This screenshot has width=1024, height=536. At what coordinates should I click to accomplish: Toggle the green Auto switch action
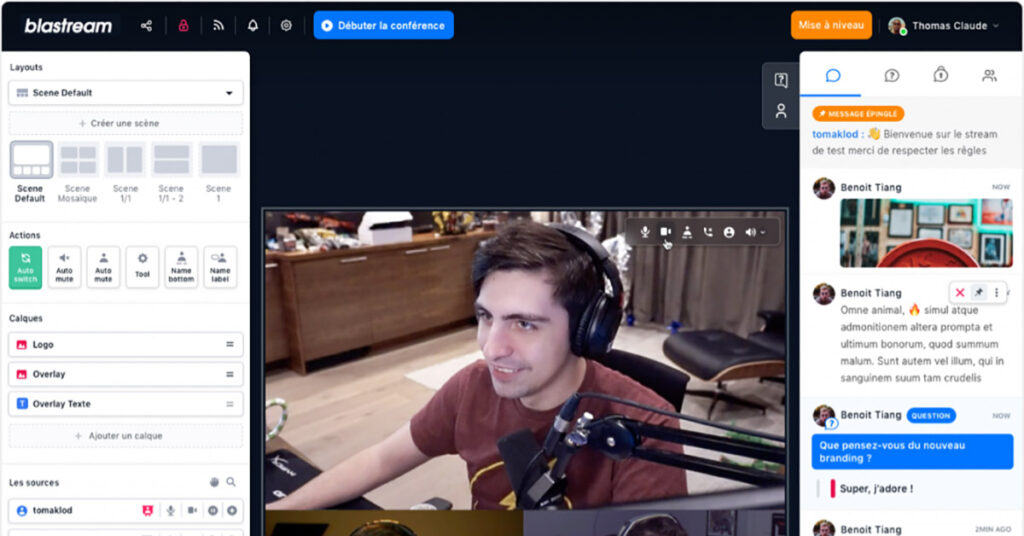(26, 267)
